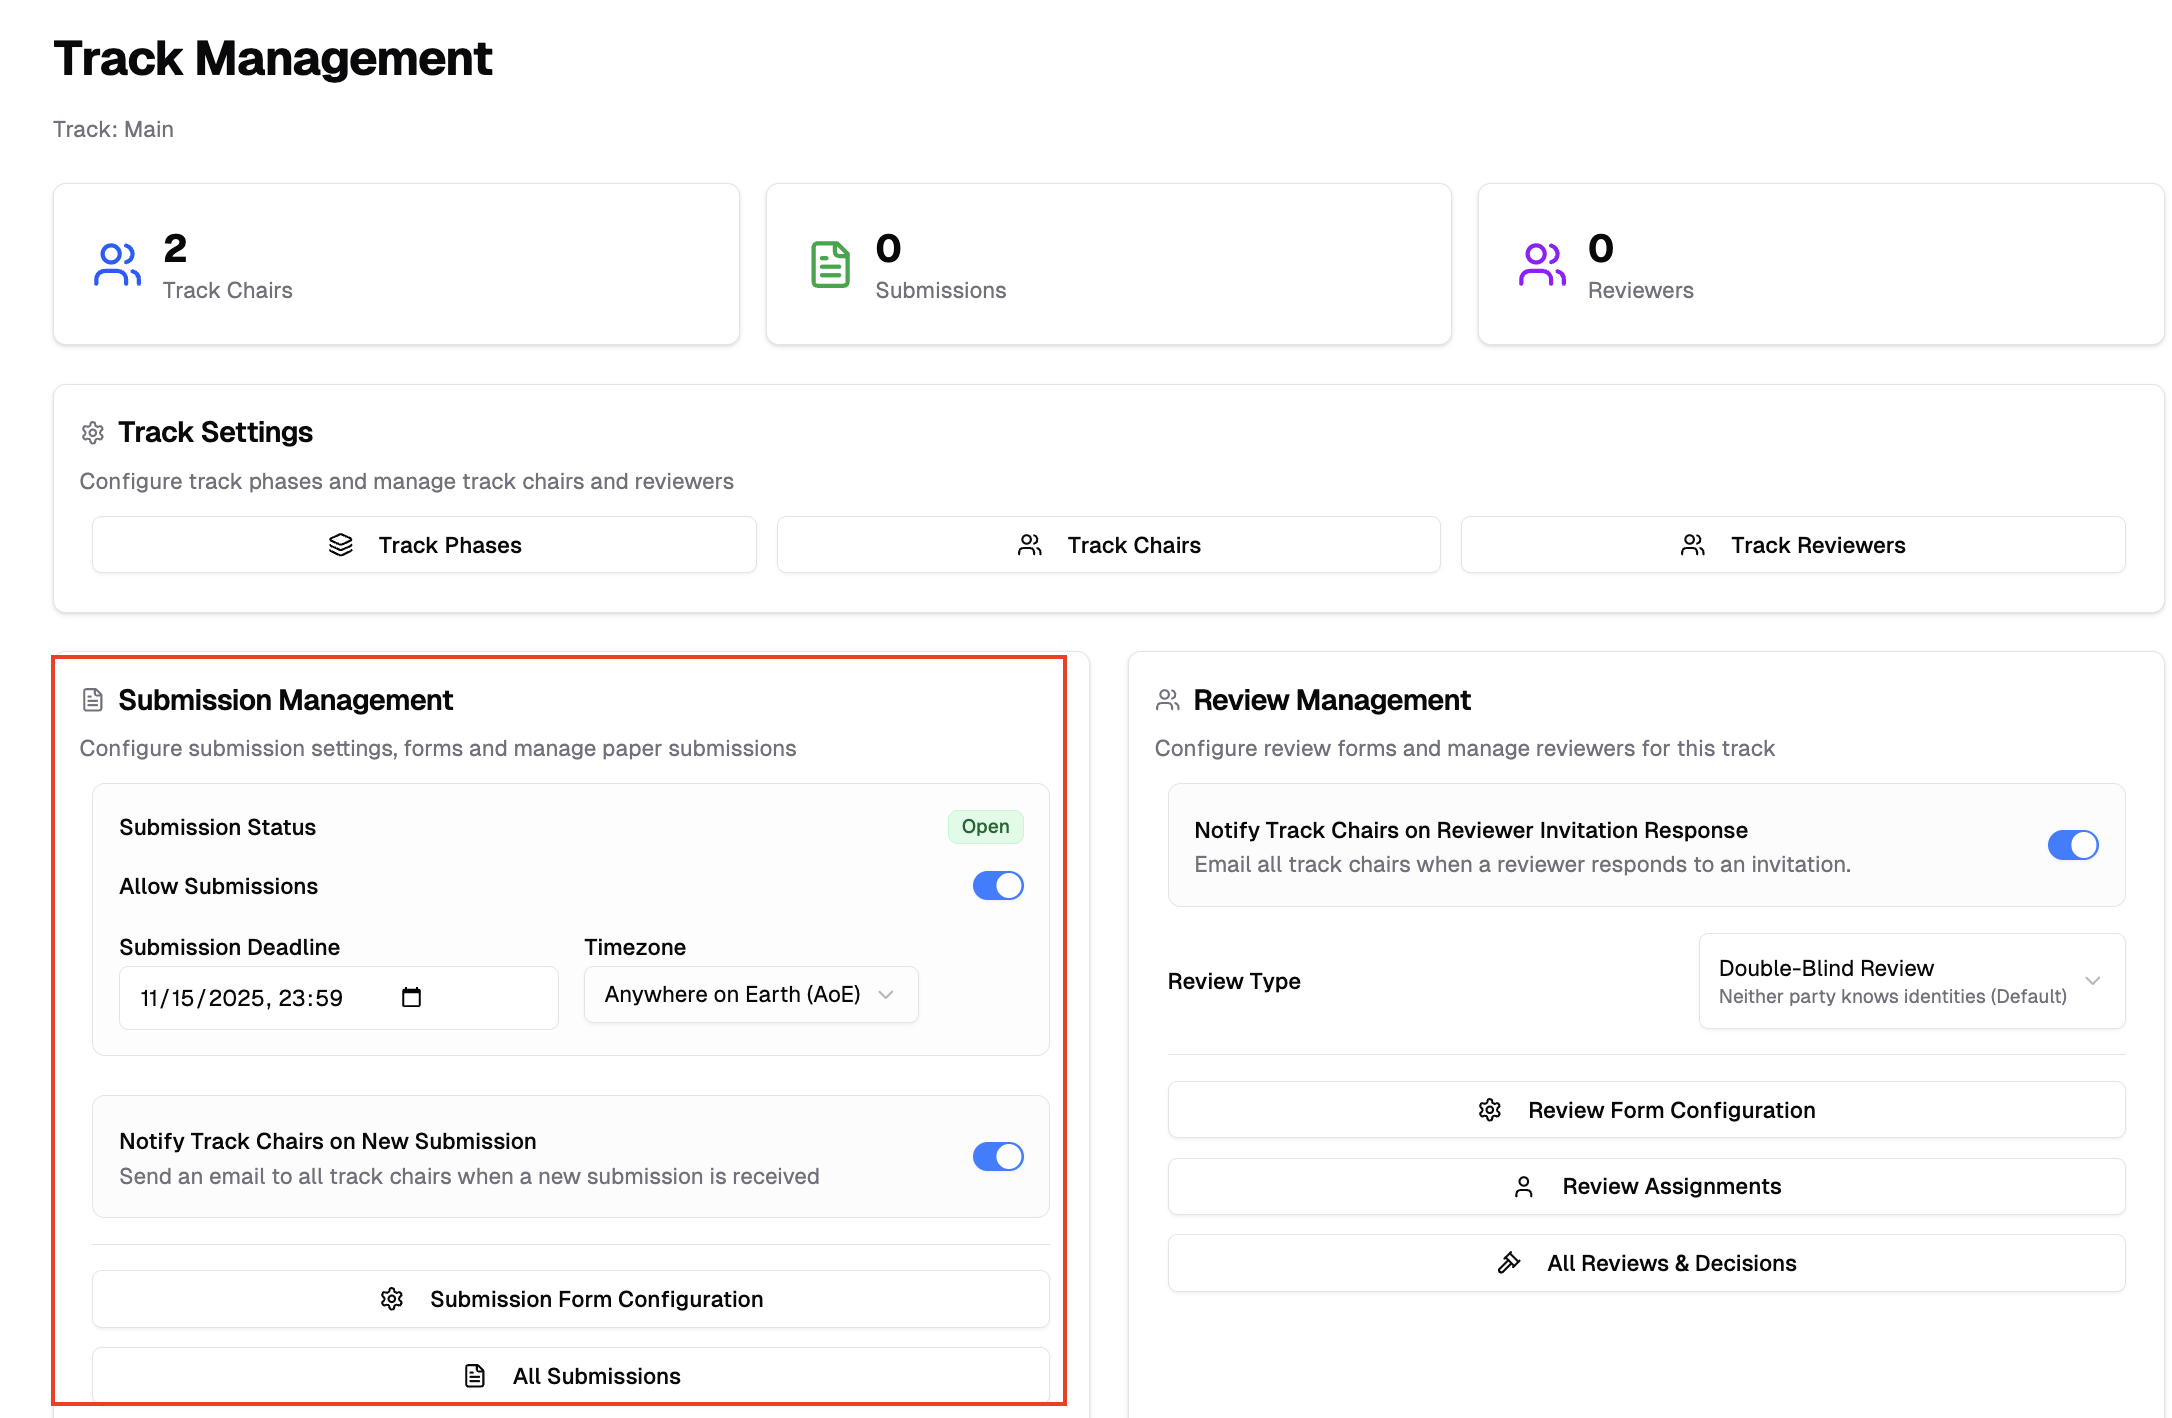Open Review Form Configuration
Screen dimensions: 2172x1418
1646,1110
